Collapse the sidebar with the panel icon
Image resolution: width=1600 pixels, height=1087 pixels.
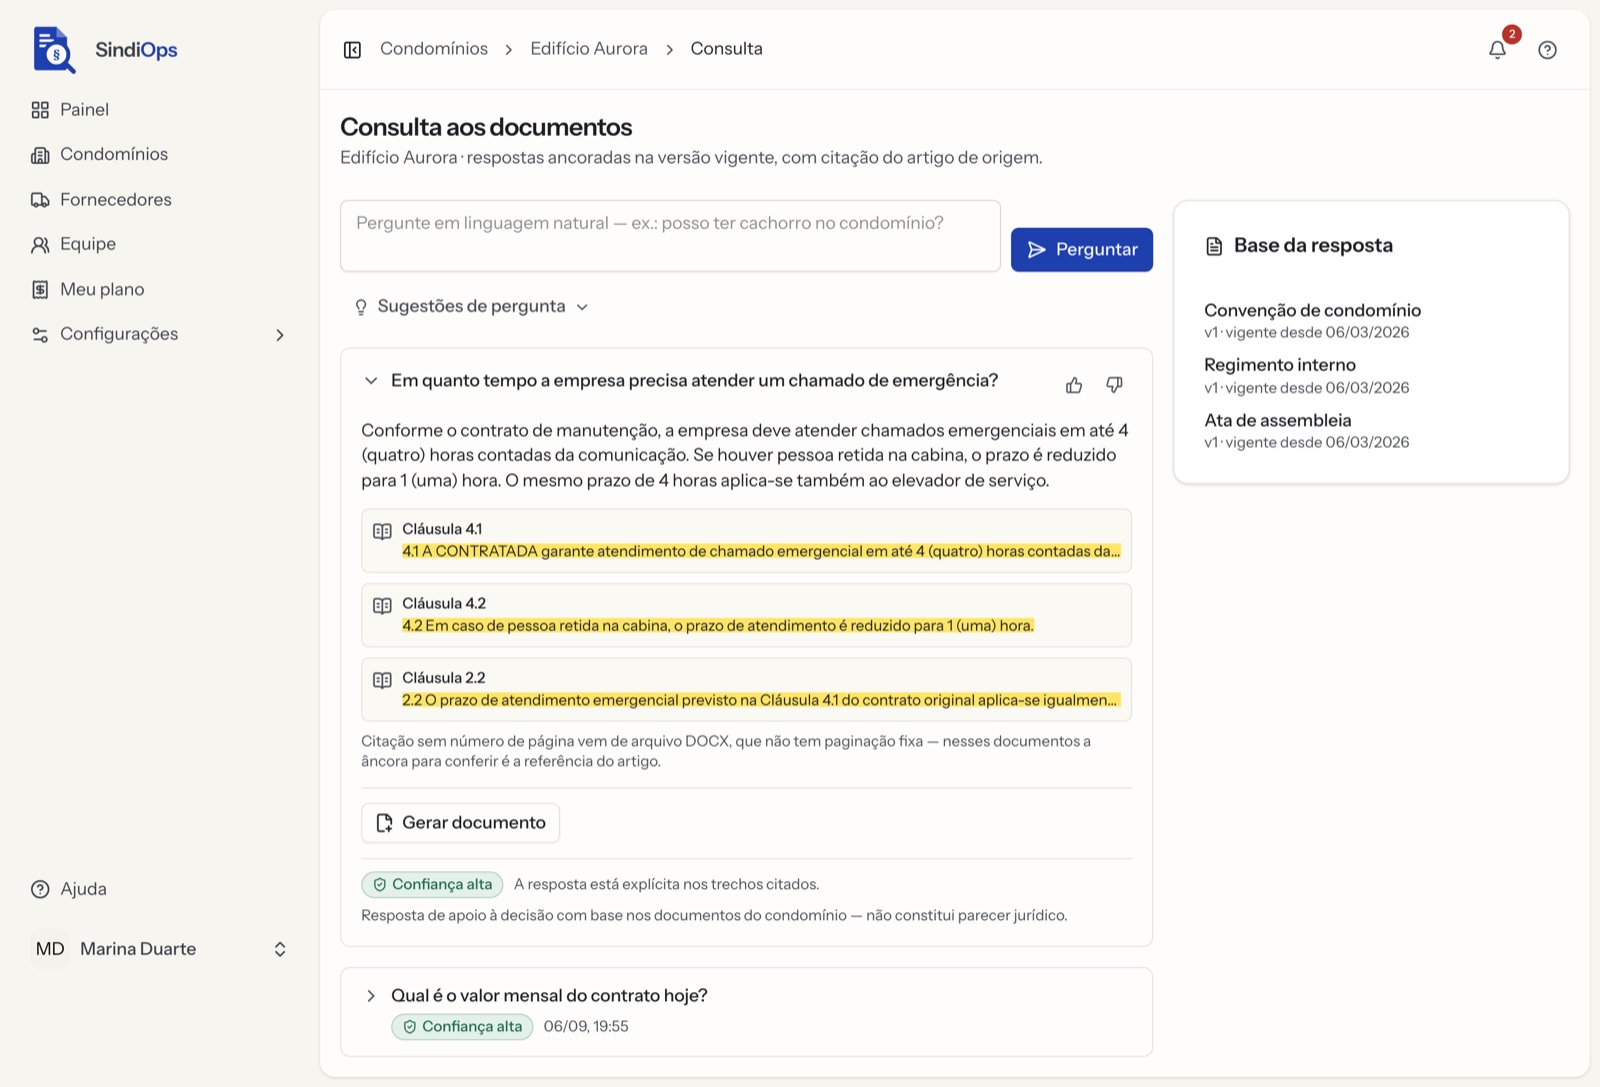coord(352,50)
